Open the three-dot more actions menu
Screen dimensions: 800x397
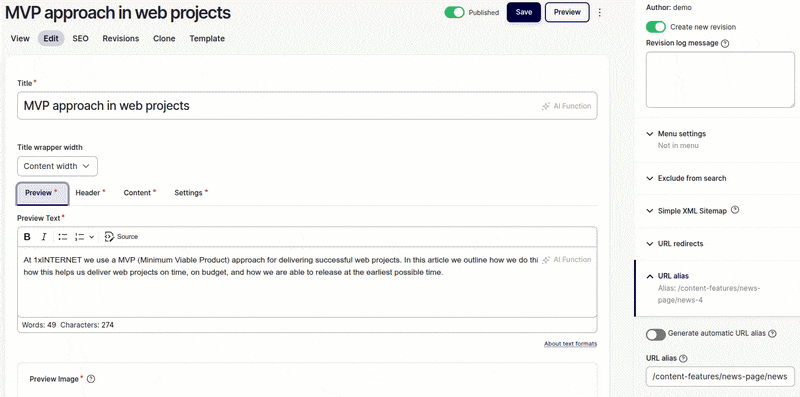[x=599, y=12]
